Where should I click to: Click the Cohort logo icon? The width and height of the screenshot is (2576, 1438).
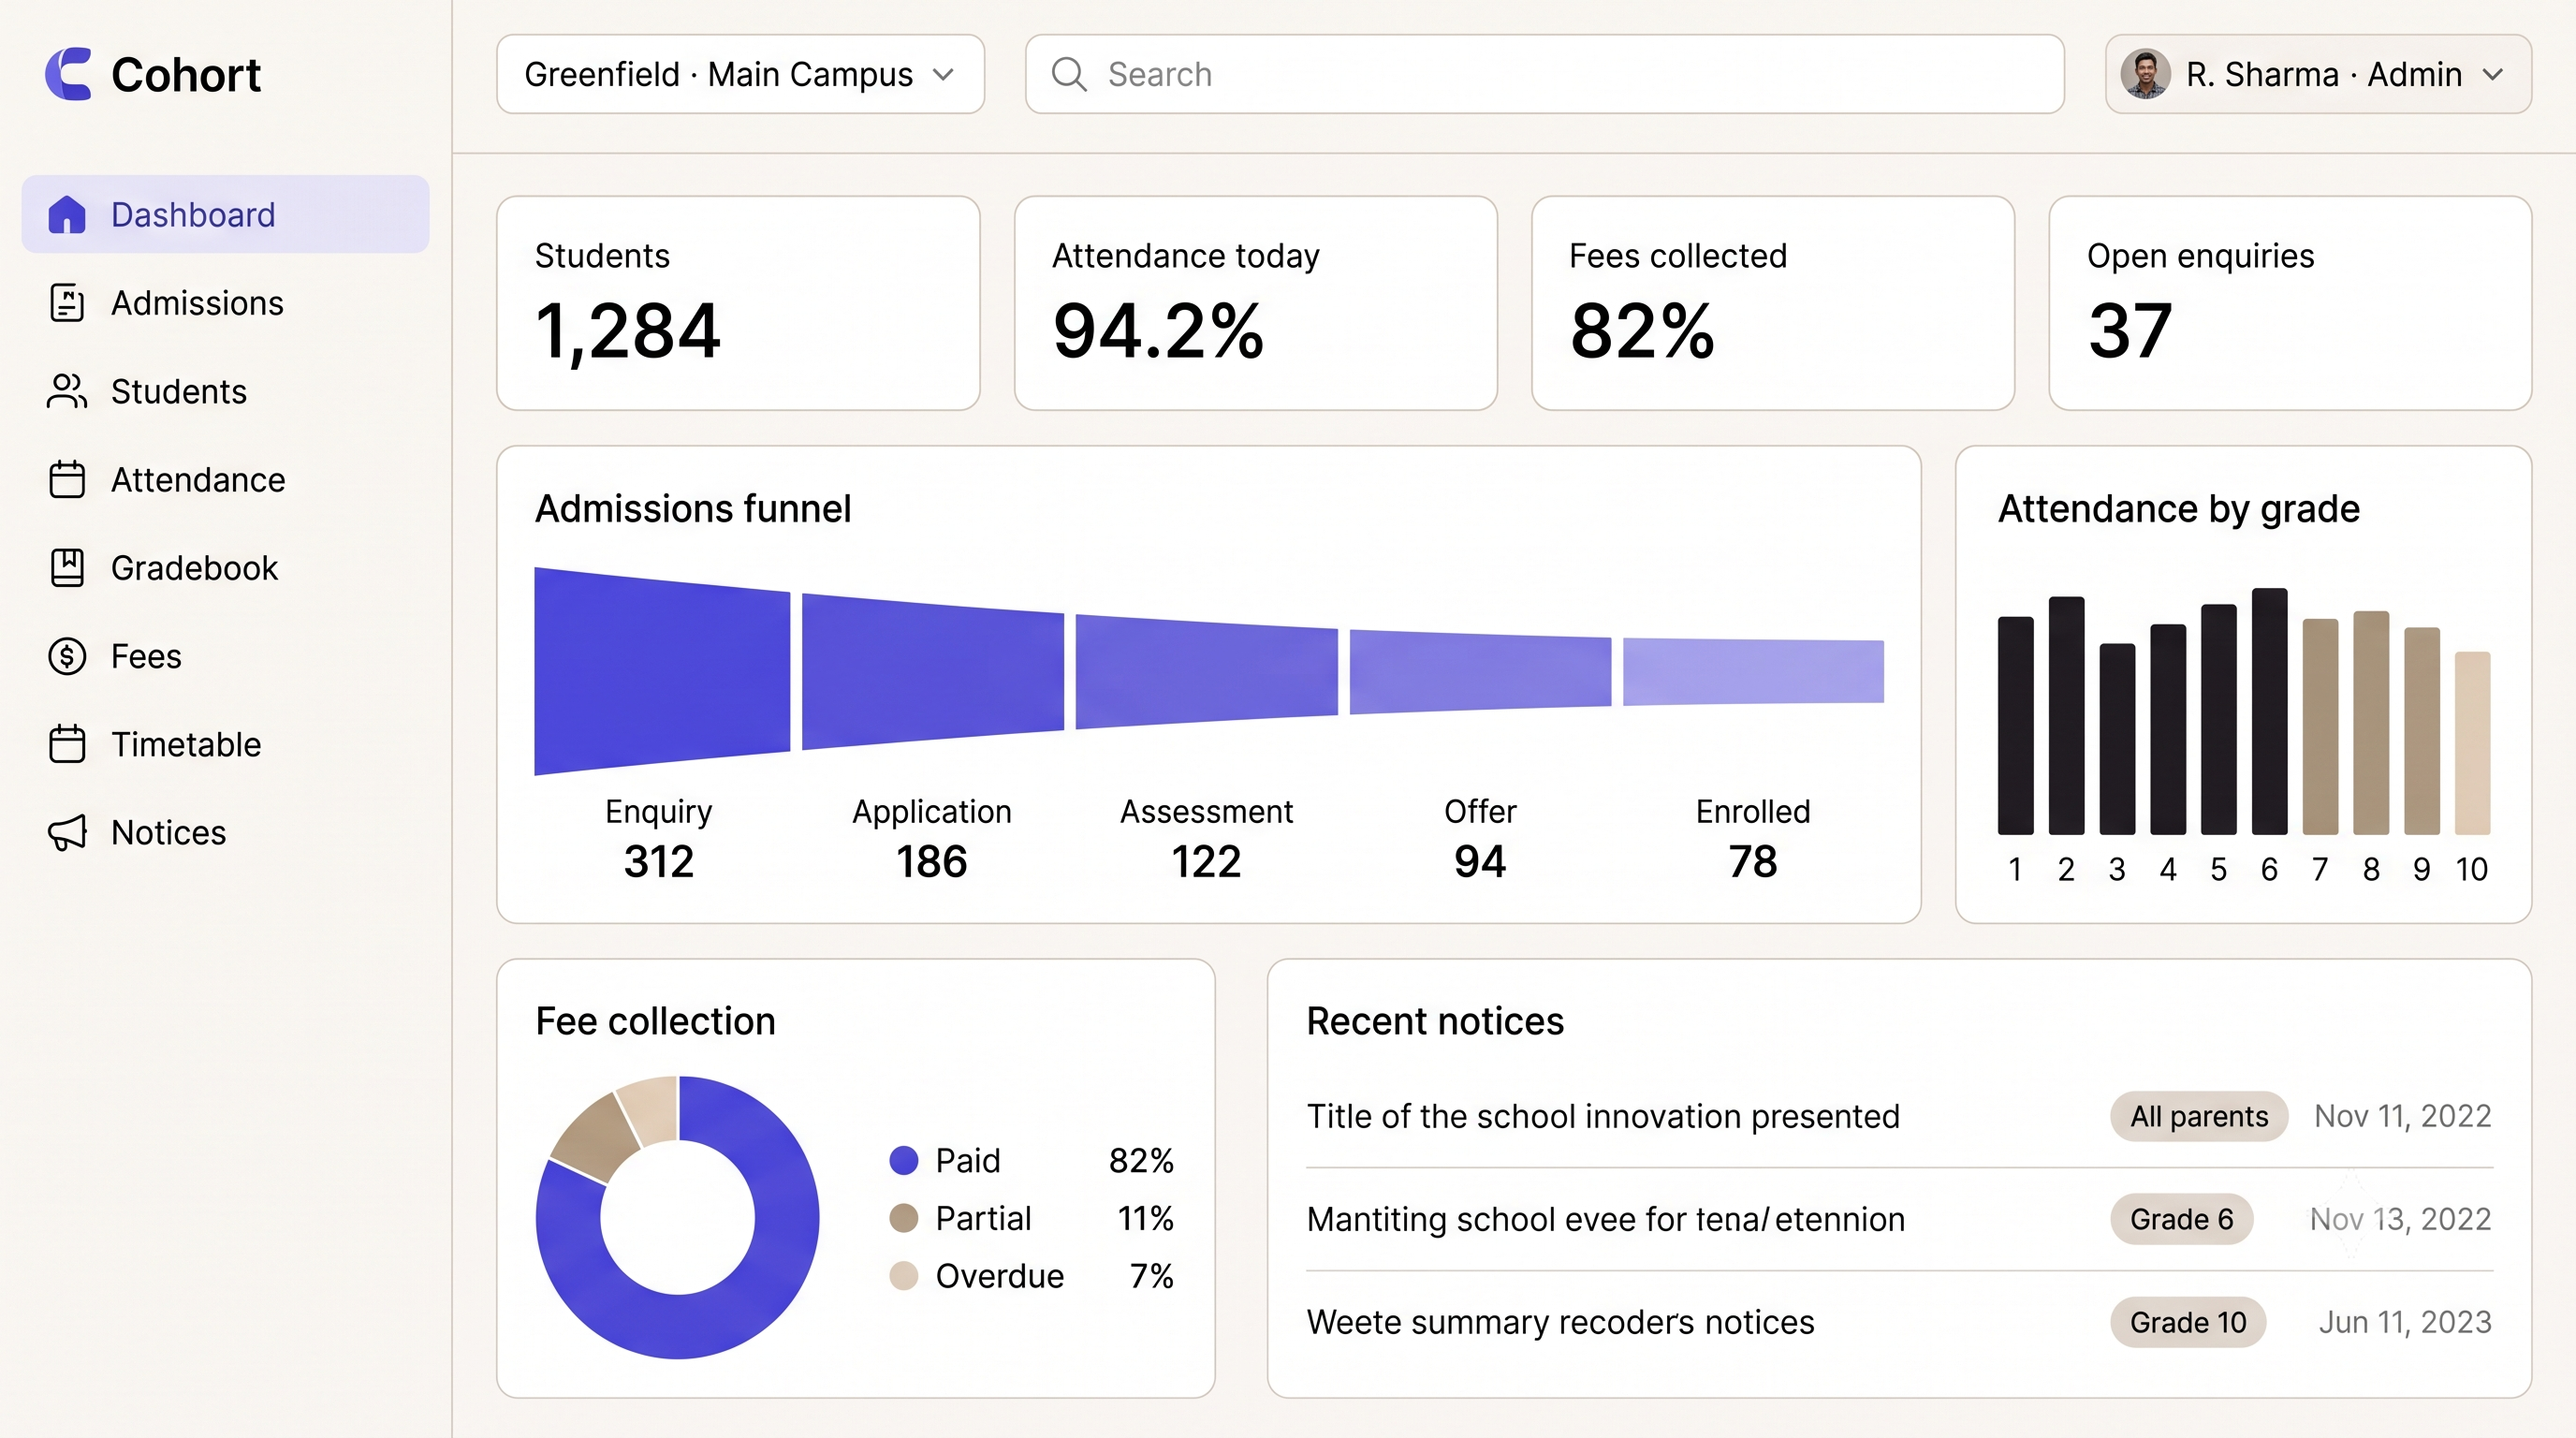[68, 74]
